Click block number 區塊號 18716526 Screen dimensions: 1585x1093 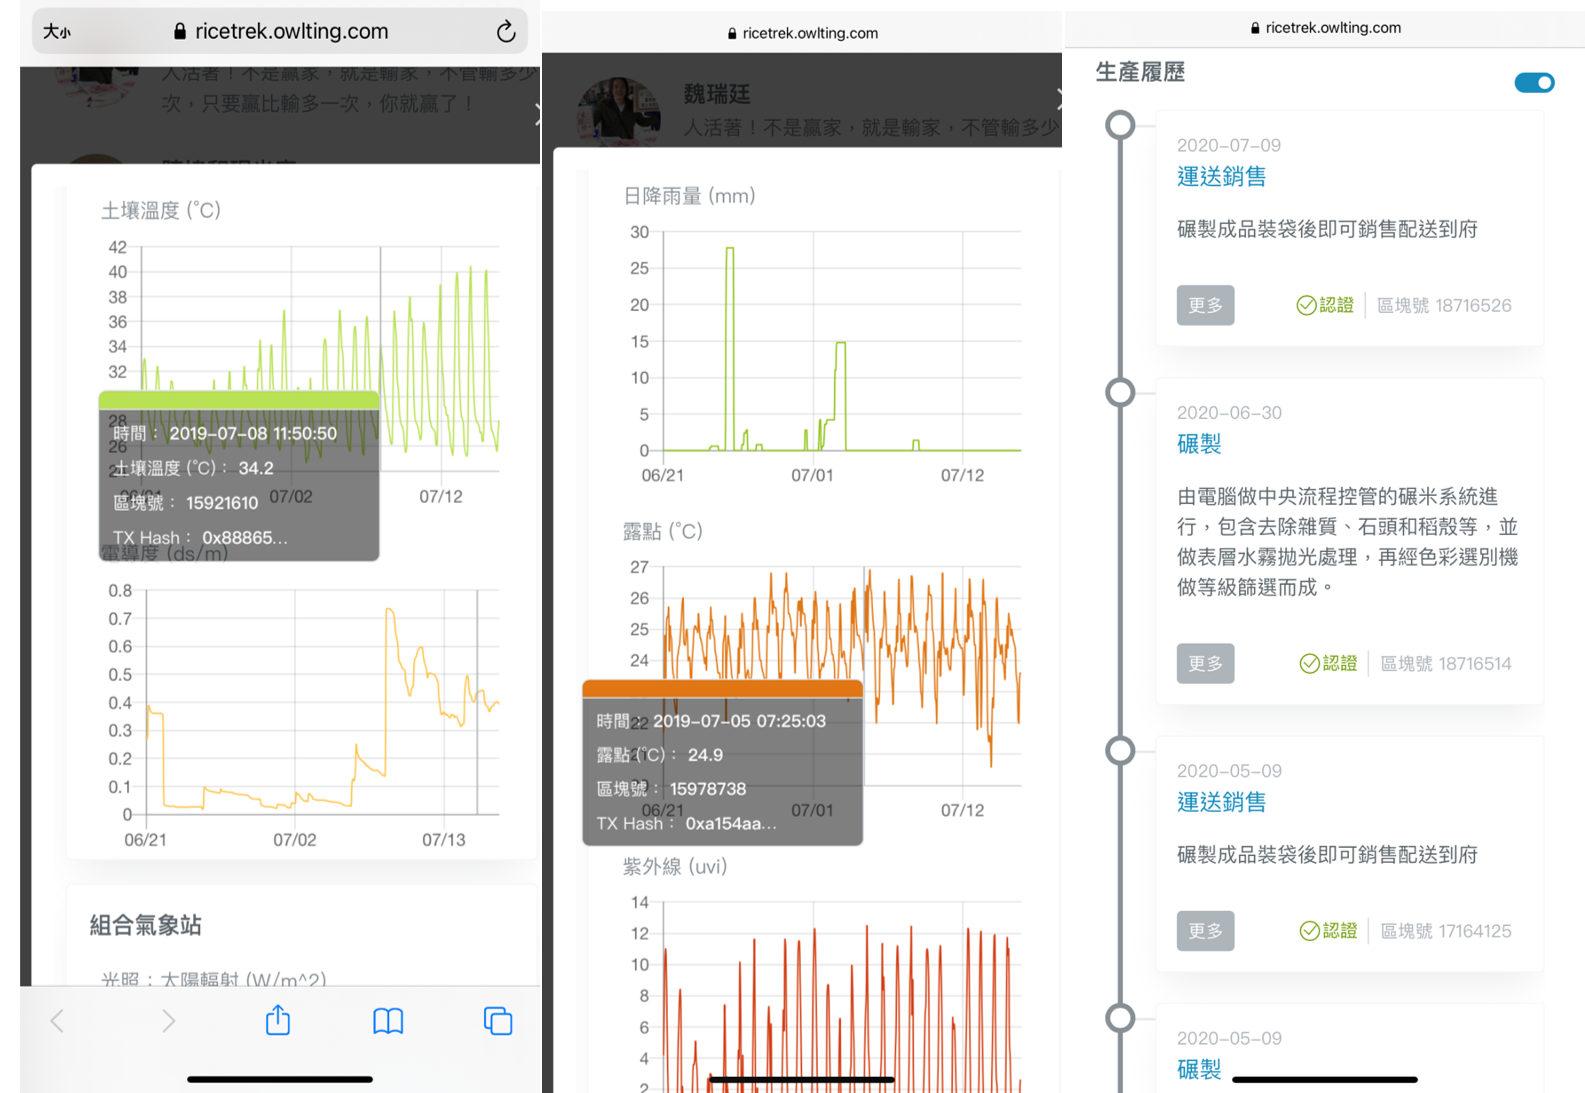(x=1444, y=305)
